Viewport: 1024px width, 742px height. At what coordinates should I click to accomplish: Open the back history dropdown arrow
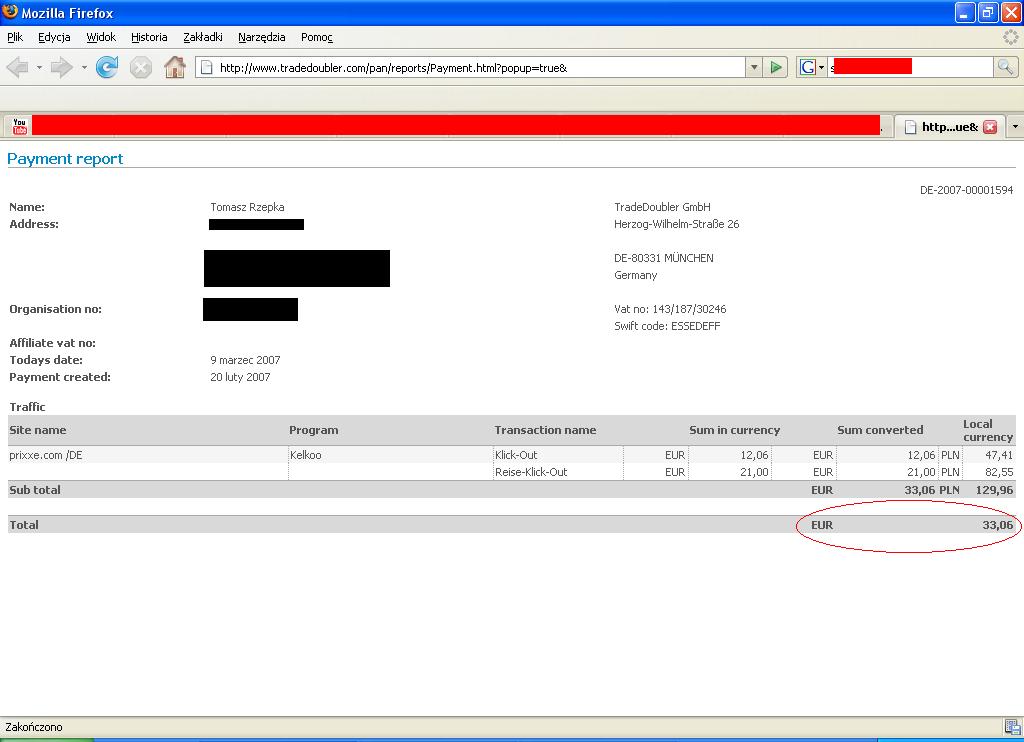(x=39, y=67)
